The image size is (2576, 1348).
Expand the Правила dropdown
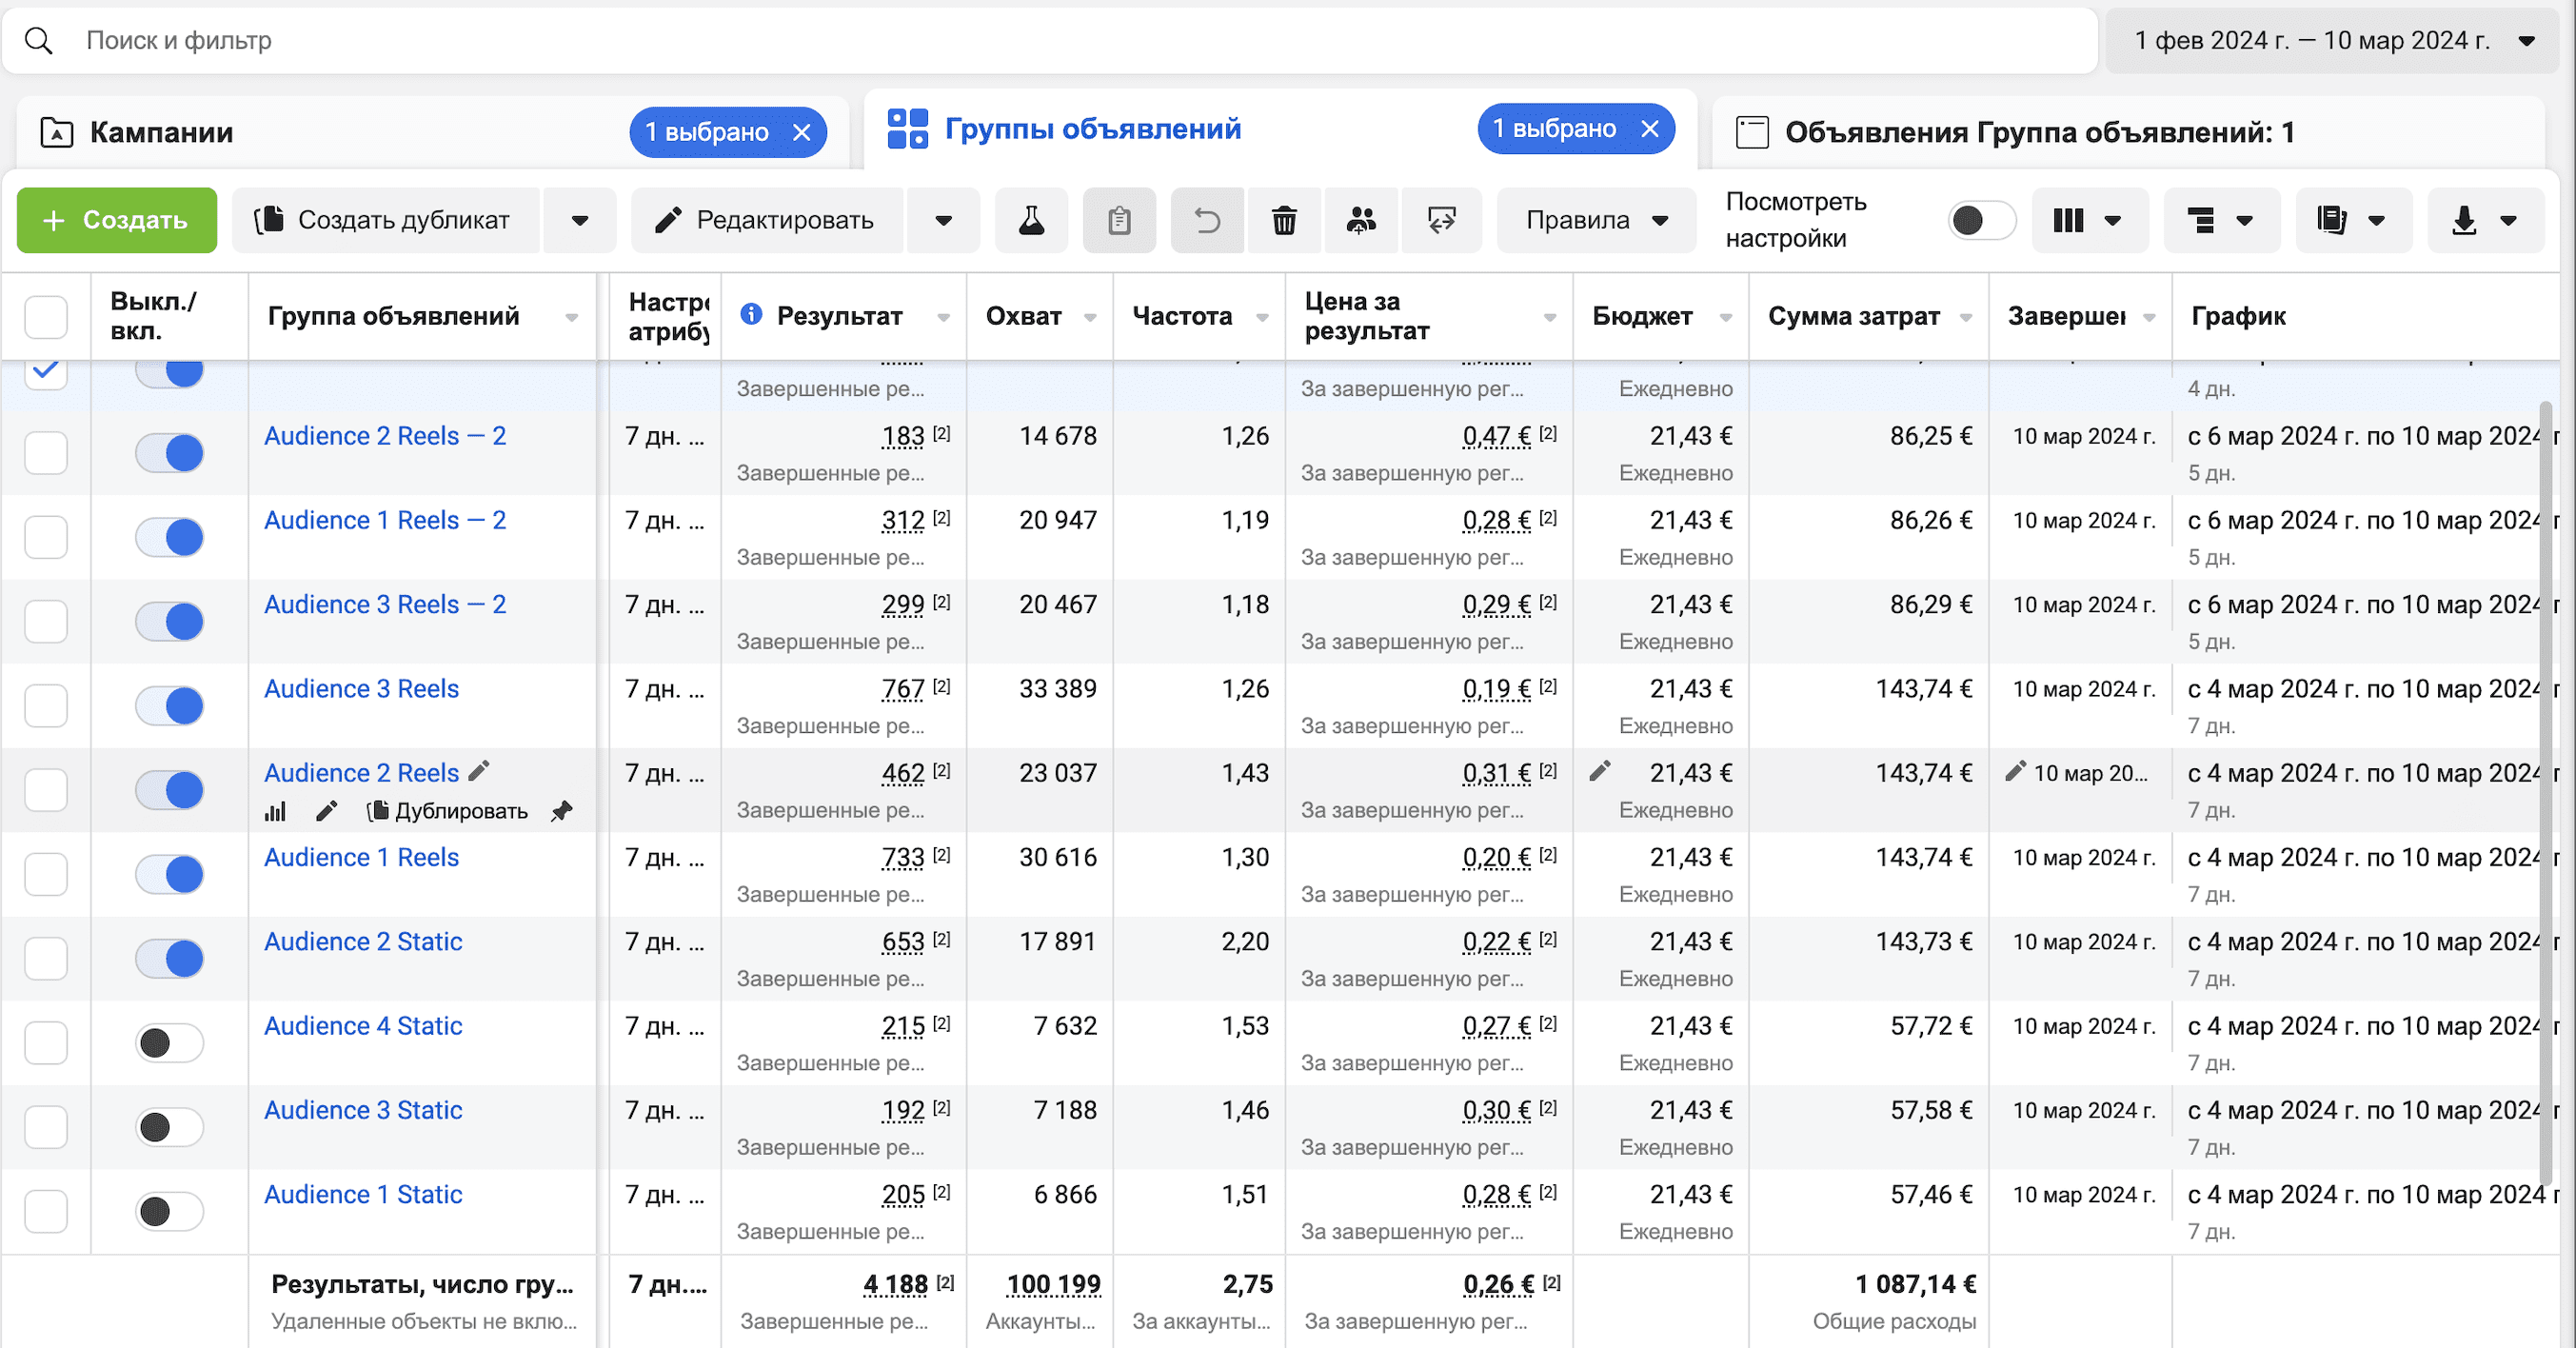click(x=1596, y=220)
